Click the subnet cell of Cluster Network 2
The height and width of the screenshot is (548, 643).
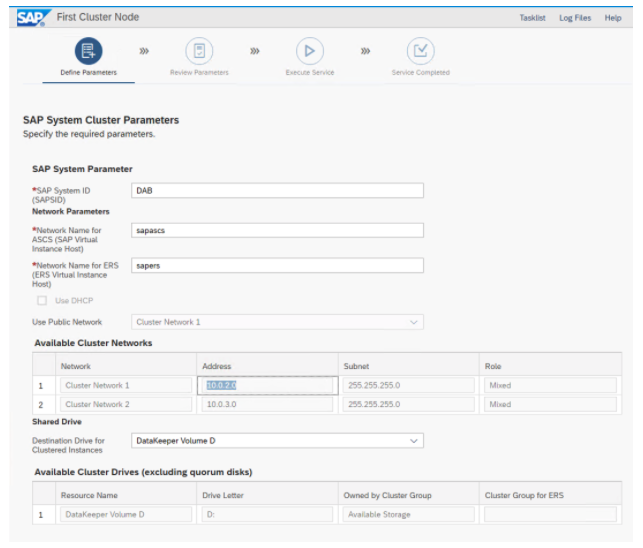[409, 404]
